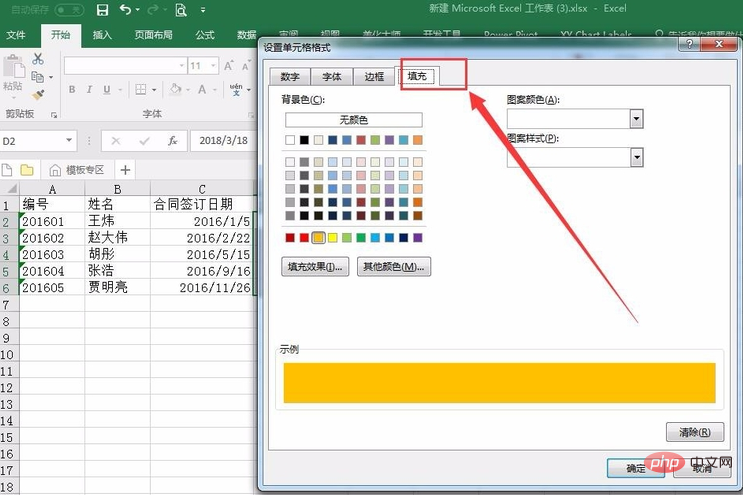Click the Save icon in quick access toolbar
This screenshot has width=743, height=495.
pos(102,9)
